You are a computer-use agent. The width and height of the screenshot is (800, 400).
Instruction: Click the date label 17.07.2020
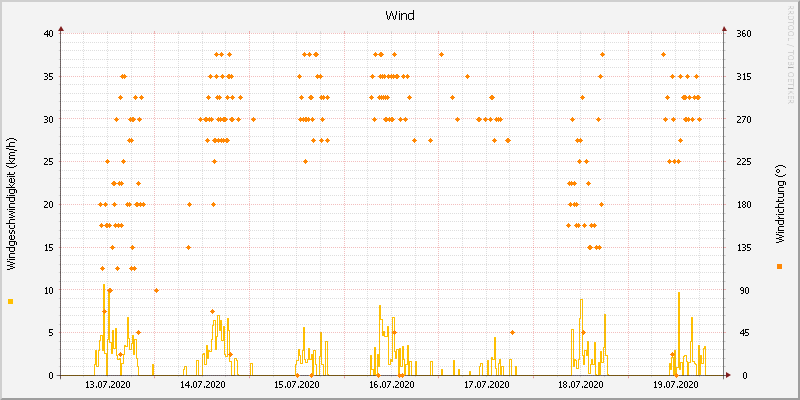coord(487,385)
